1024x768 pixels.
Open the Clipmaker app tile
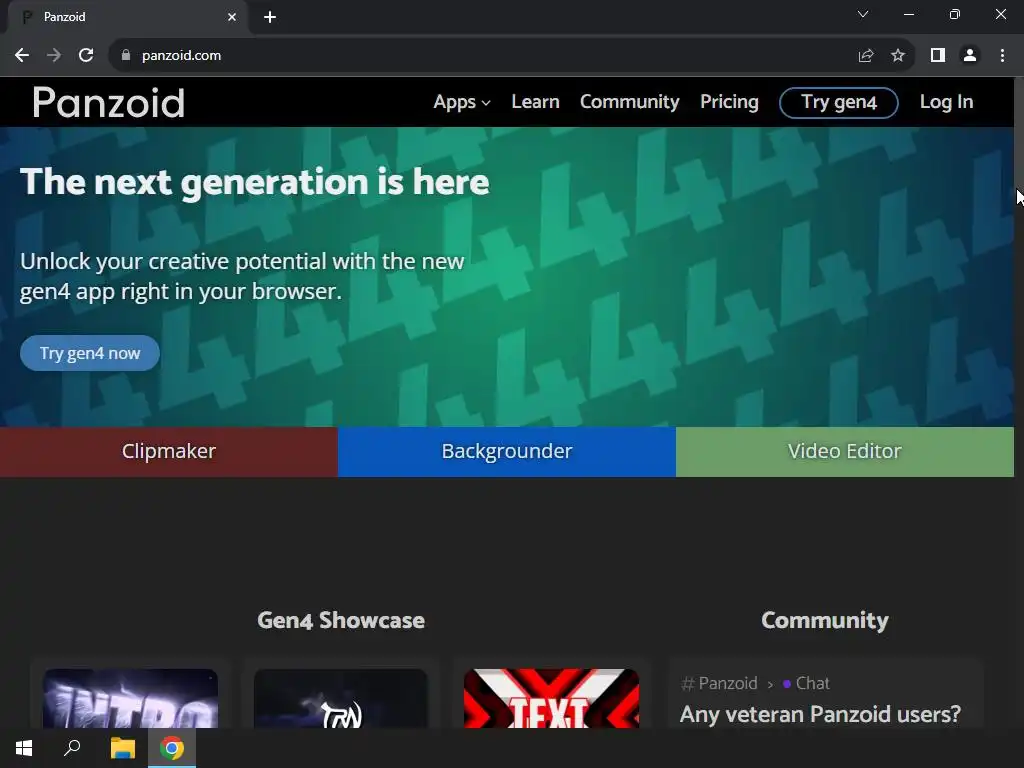click(168, 452)
